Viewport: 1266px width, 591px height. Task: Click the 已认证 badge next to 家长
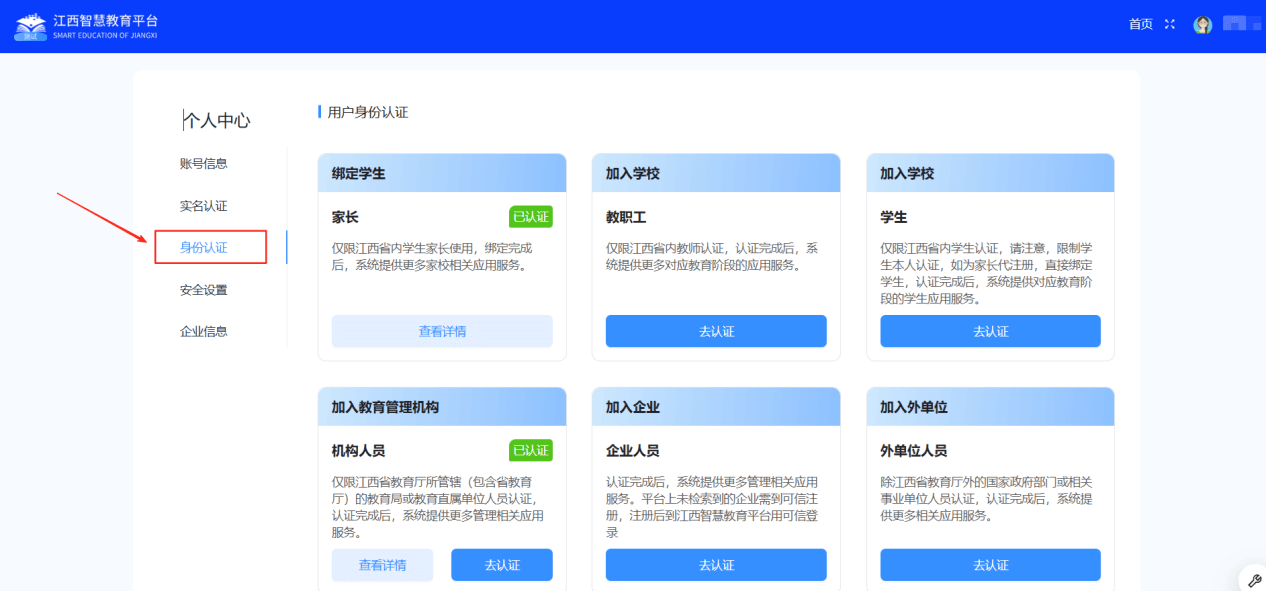531,217
